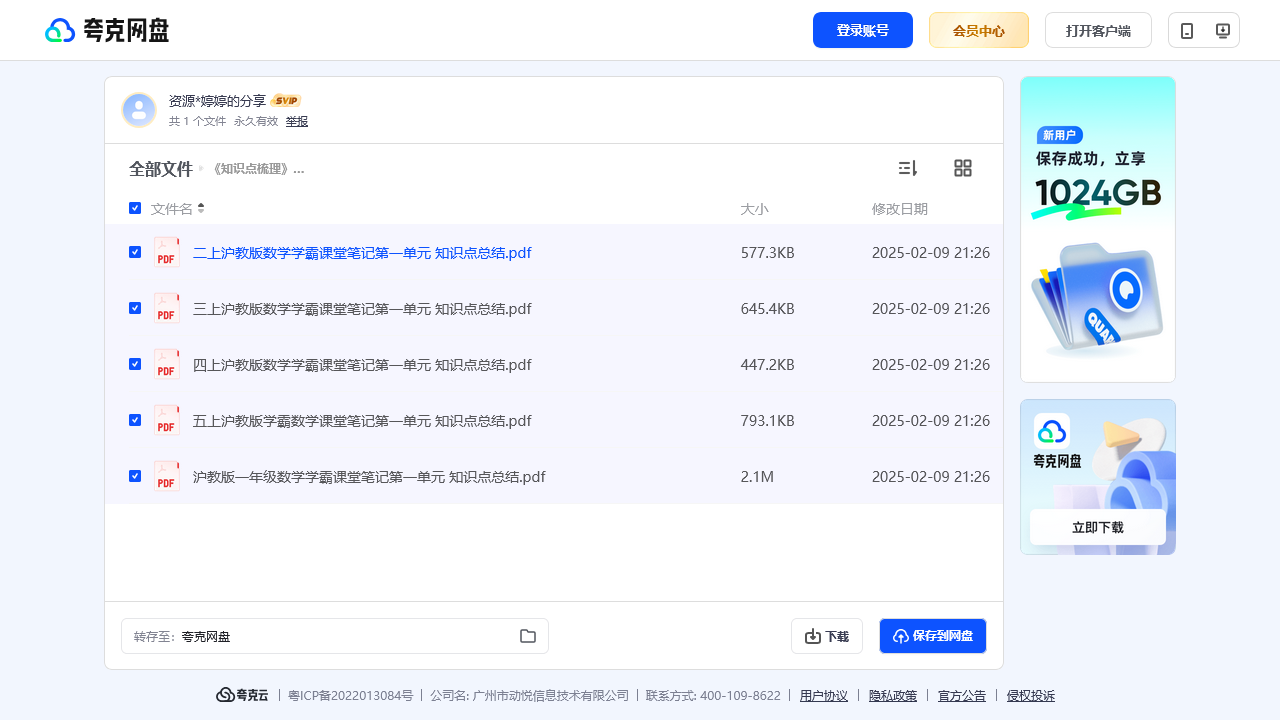Click the 永久有效 validity text
1280x720 pixels.
(256, 121)
